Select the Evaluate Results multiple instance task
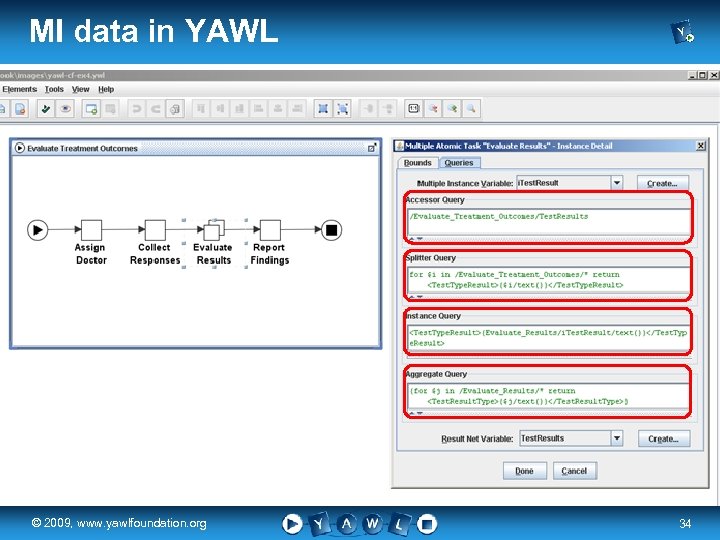This screenshot has width=720, height=540. point(214,230)
